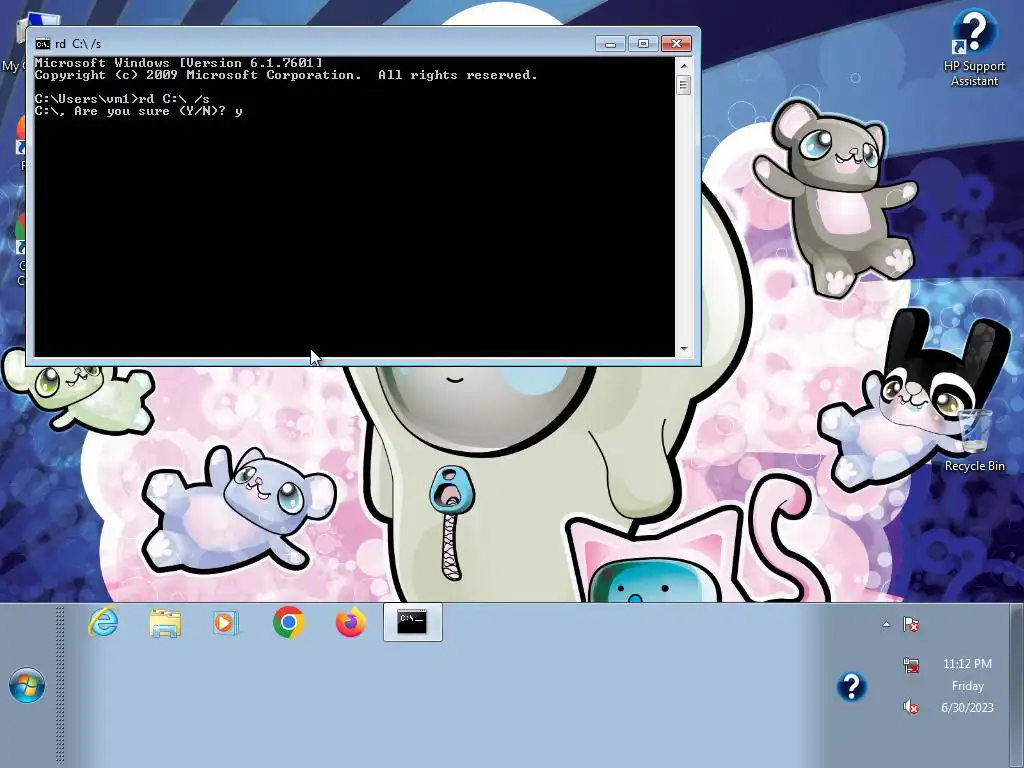This screenshot has height=768, width=1024.
Task: Click the HP Support Assistant tray question mark
Action: point(852,686)
